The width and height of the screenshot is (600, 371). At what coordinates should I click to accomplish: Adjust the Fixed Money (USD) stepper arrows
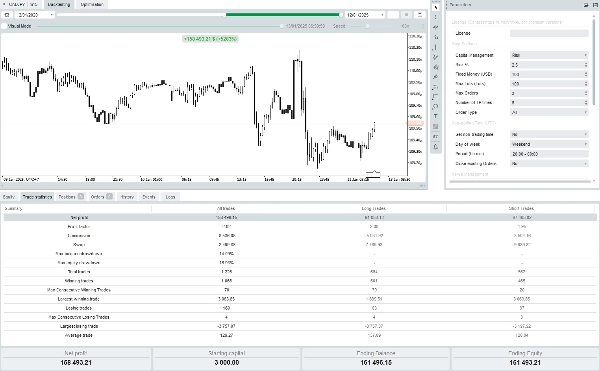(586, 74)
